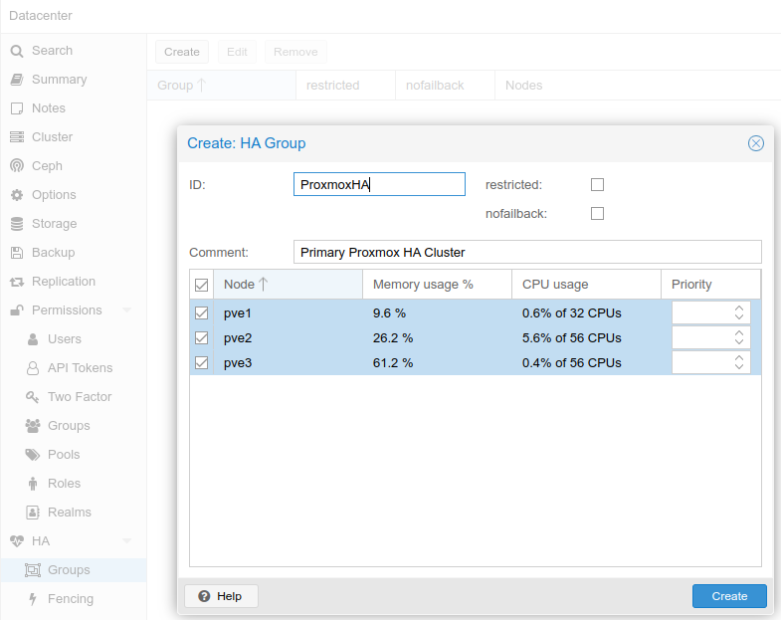
Task: Open the Summary menu item
Action: coord(59,80)
